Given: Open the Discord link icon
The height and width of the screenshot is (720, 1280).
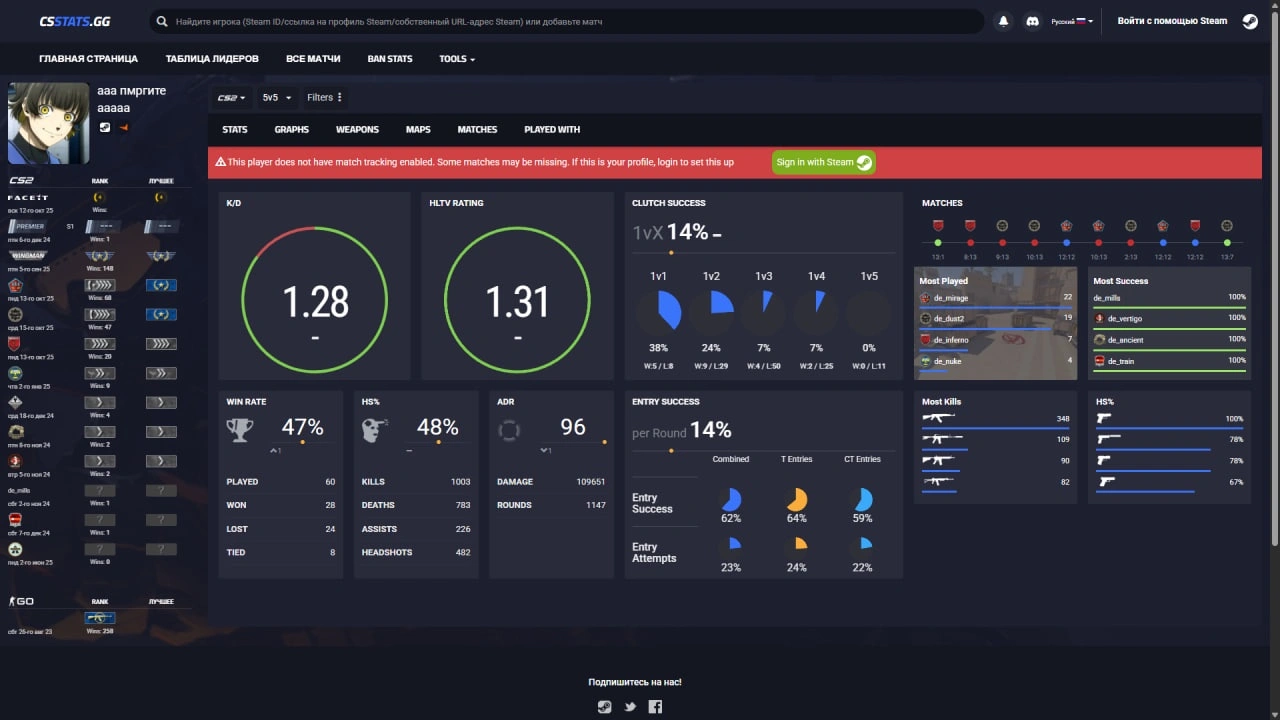Looking at the screenshot, I should [1032, 21].
